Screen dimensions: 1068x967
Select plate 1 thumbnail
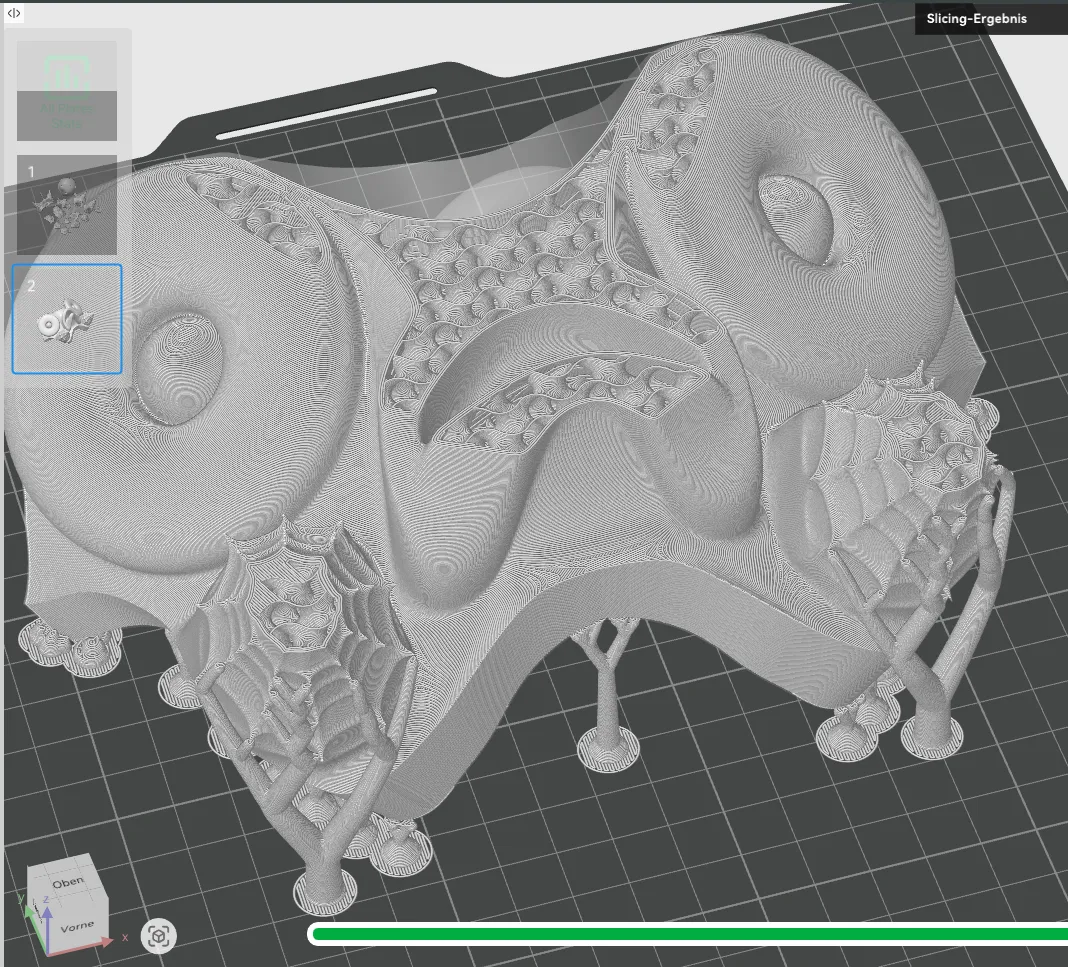pyautogui.click(x=67, y=205)
